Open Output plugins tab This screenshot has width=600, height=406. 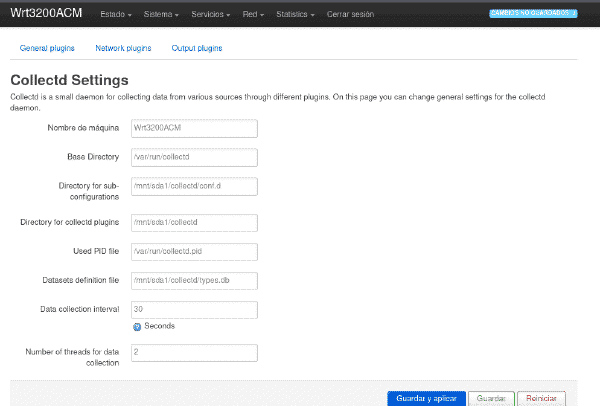point(197,48)
